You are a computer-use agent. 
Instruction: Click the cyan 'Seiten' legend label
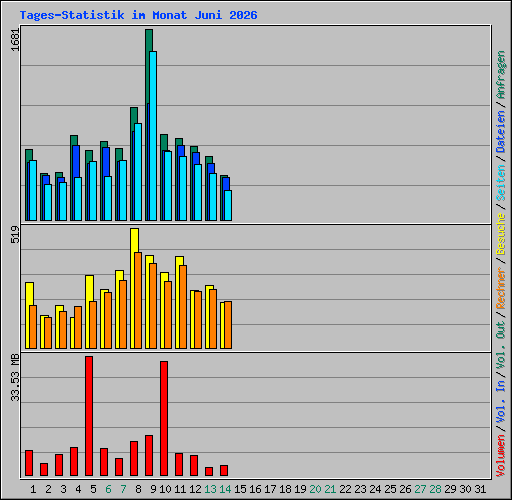coord(501,183)
